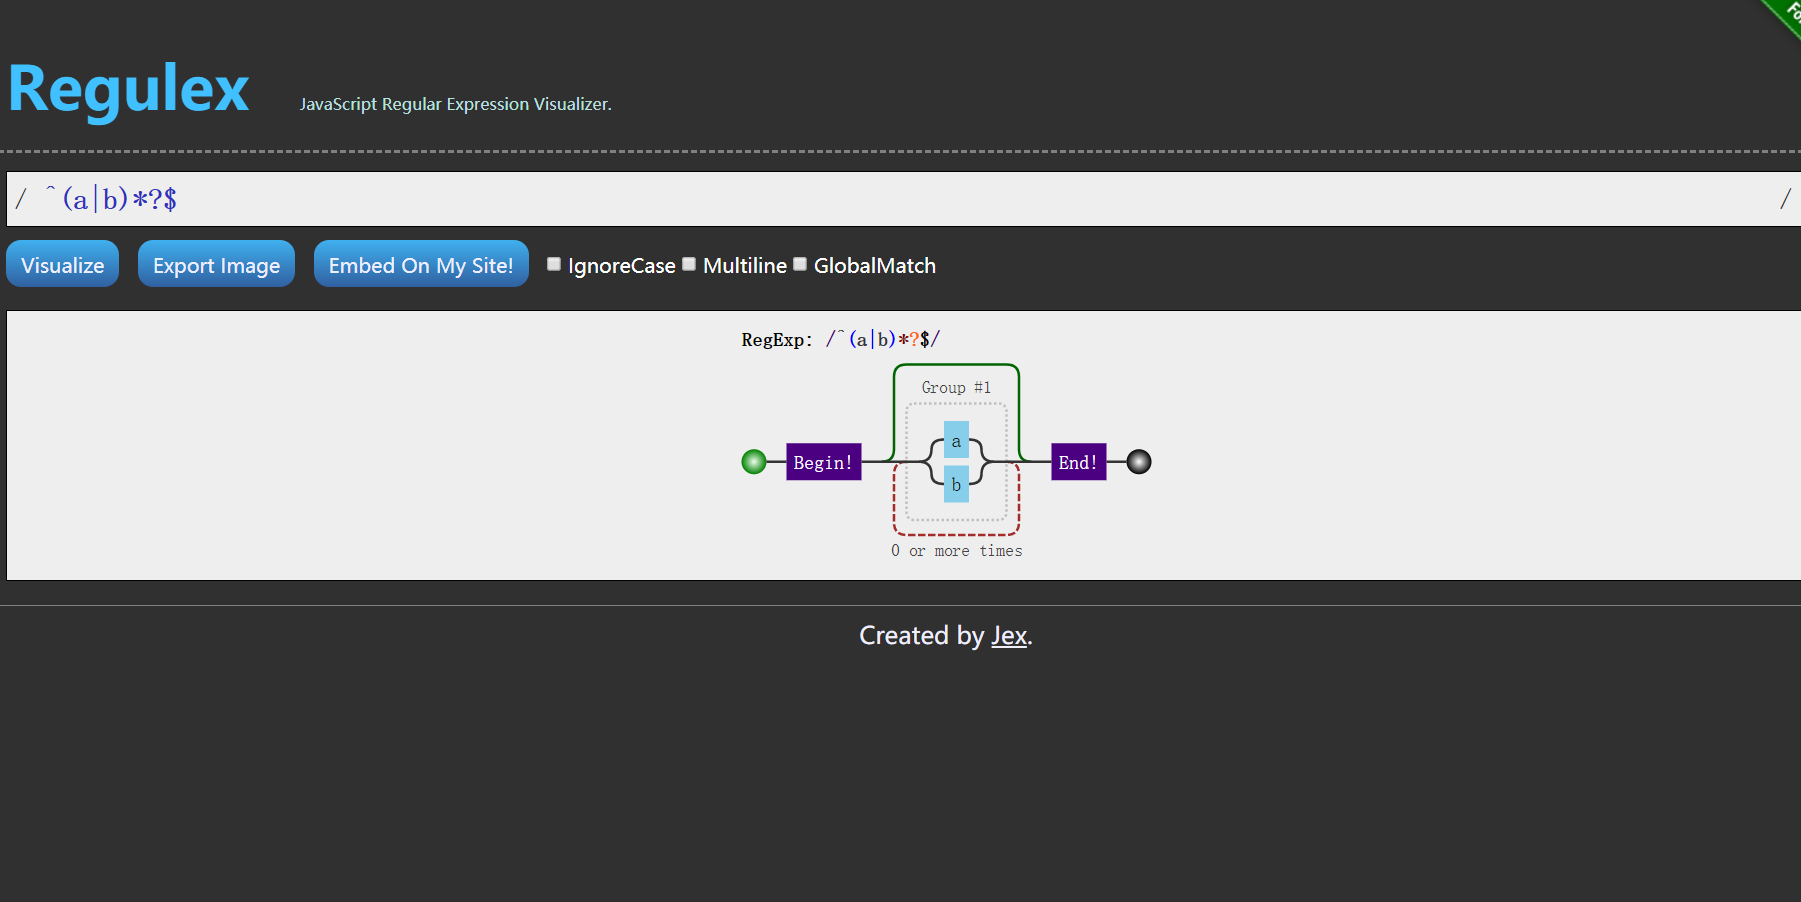Check the GlobalMatch option
Viewport: 1801px width, 902px height.
pos(800,264)
